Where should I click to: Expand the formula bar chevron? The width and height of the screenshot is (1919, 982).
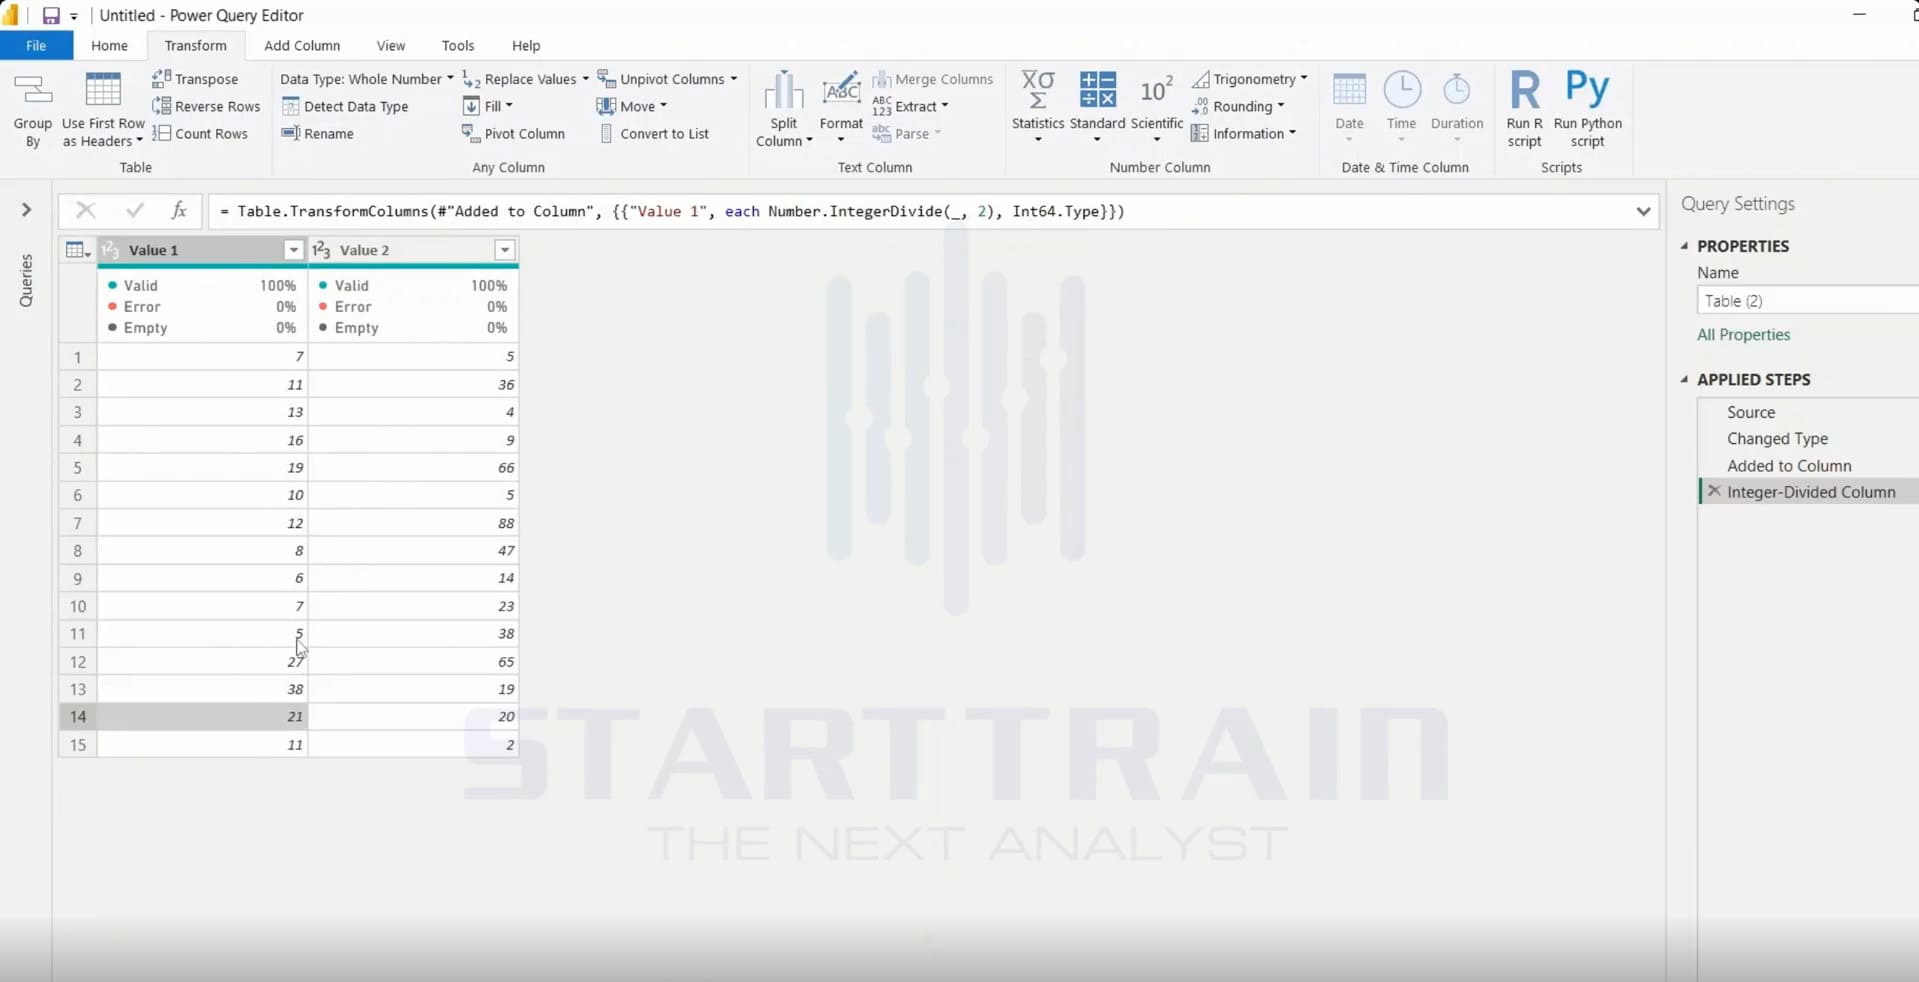point(1643,211)
